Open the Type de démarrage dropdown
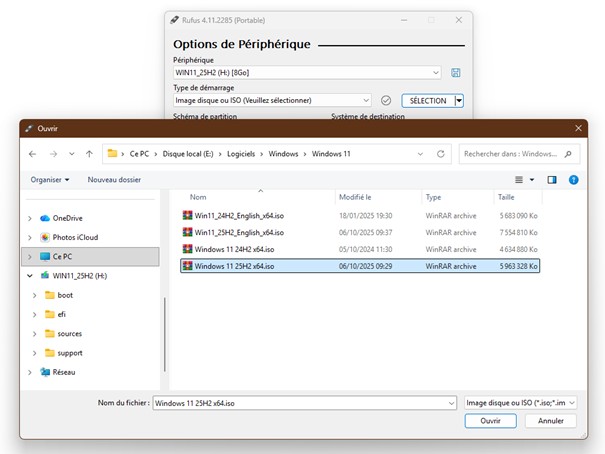Image resolution: width=605 pixels, height=454 pixels. 366,100
